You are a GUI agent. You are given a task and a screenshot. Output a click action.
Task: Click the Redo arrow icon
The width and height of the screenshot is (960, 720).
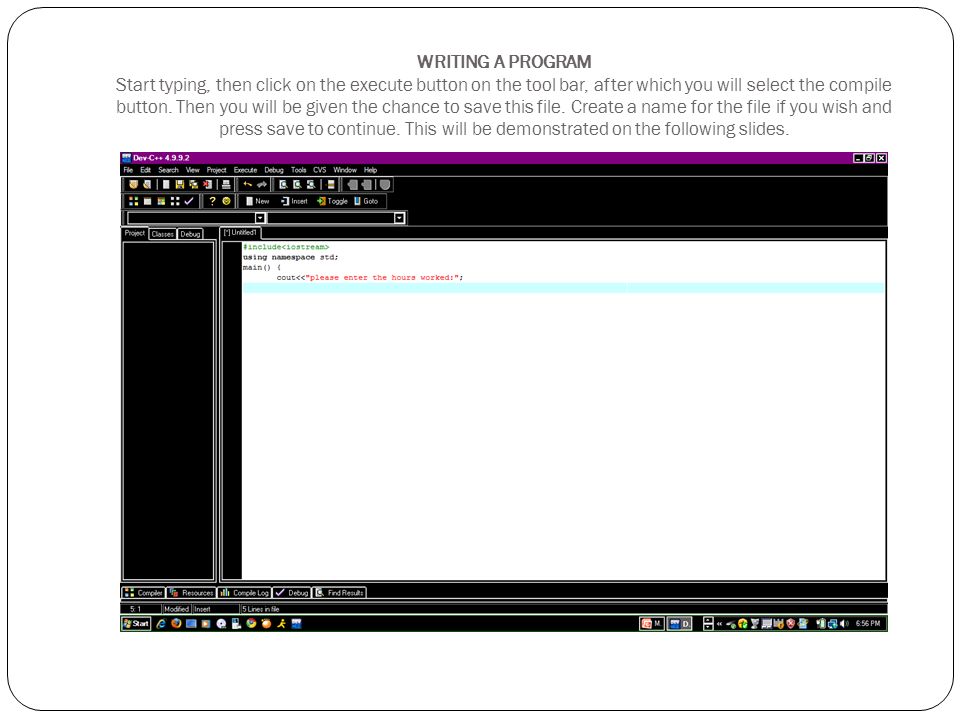262,184
